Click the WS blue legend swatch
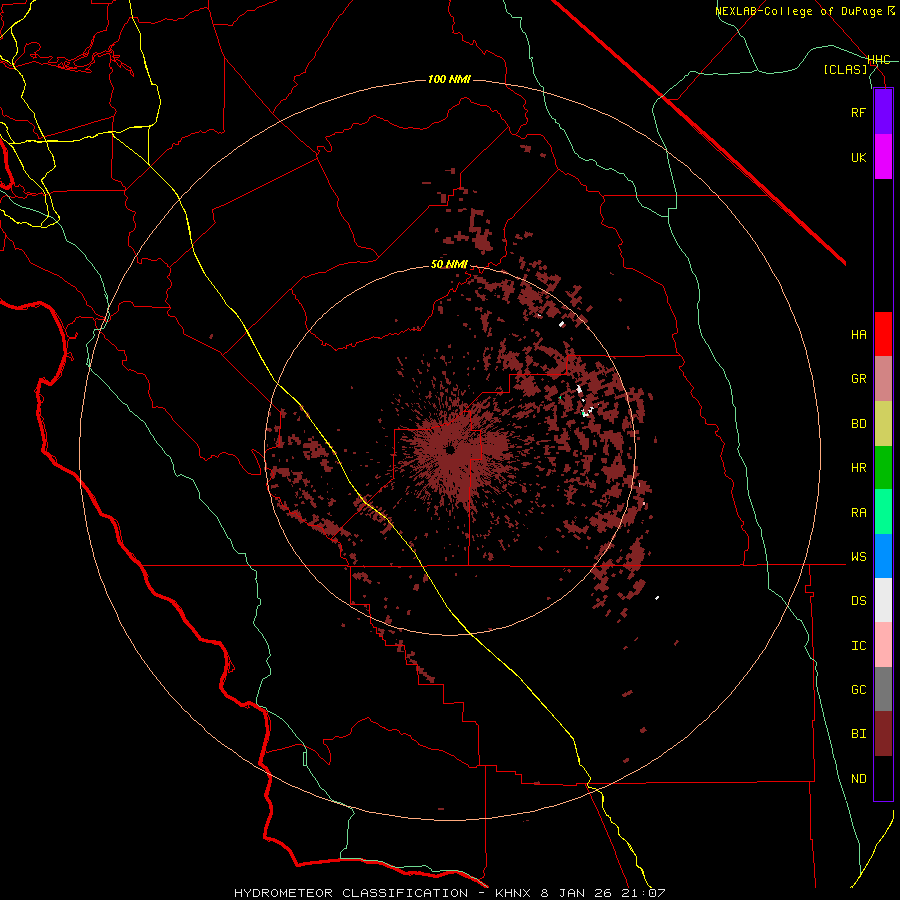The height and width of the screenshot is (900, 900). tap(883, 556)
